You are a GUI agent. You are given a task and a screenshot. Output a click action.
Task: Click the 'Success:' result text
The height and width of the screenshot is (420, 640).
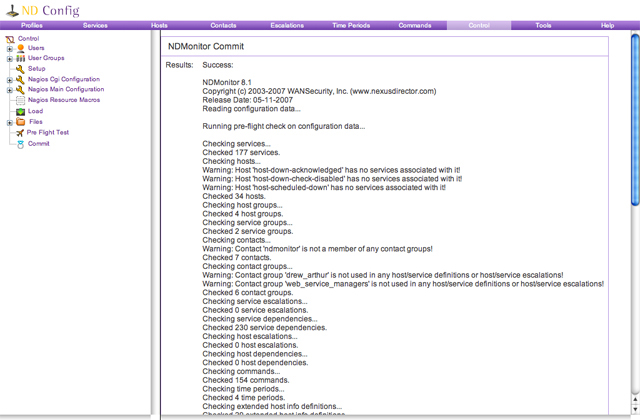tap(218, 65)
